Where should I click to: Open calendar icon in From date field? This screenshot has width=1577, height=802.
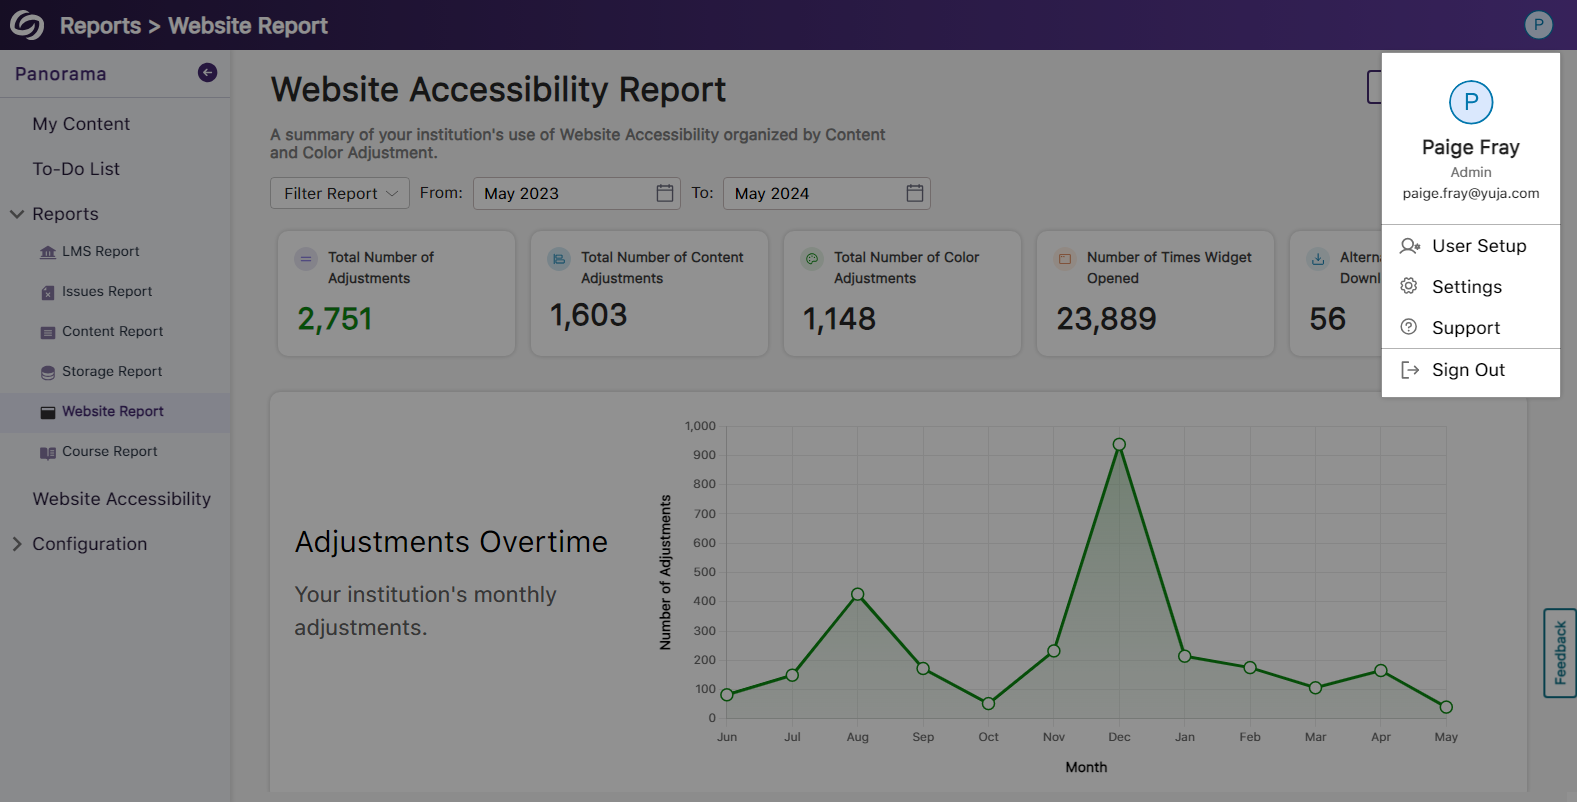point(664,193)
